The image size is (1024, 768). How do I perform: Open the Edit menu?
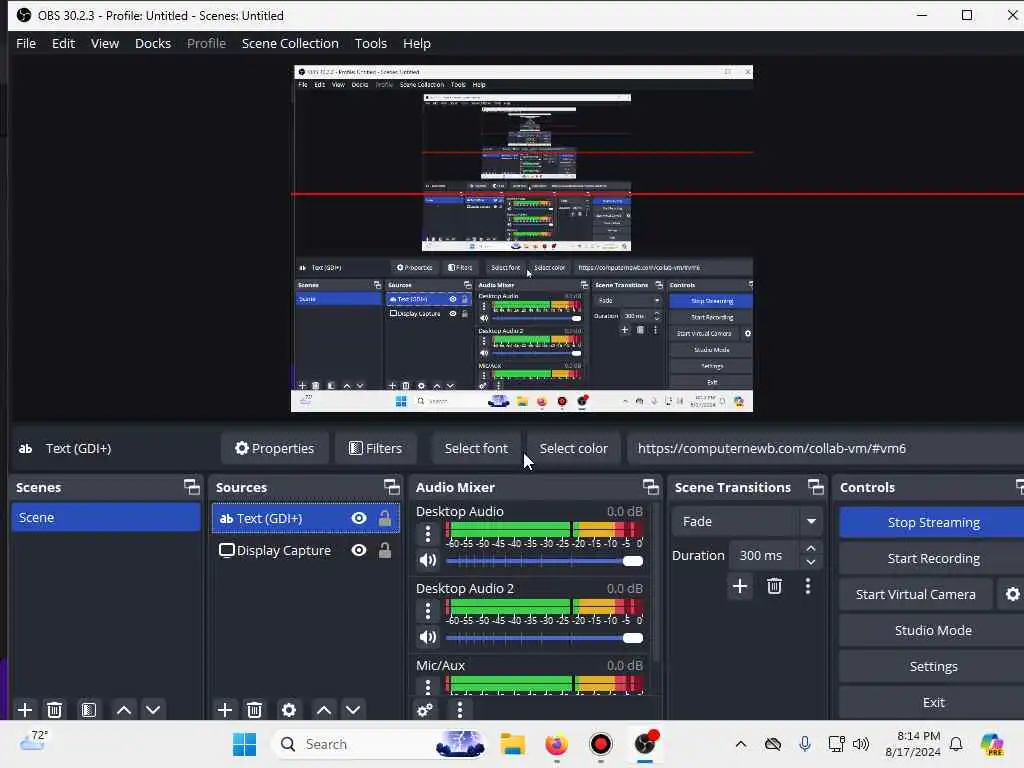pos(63,43)
